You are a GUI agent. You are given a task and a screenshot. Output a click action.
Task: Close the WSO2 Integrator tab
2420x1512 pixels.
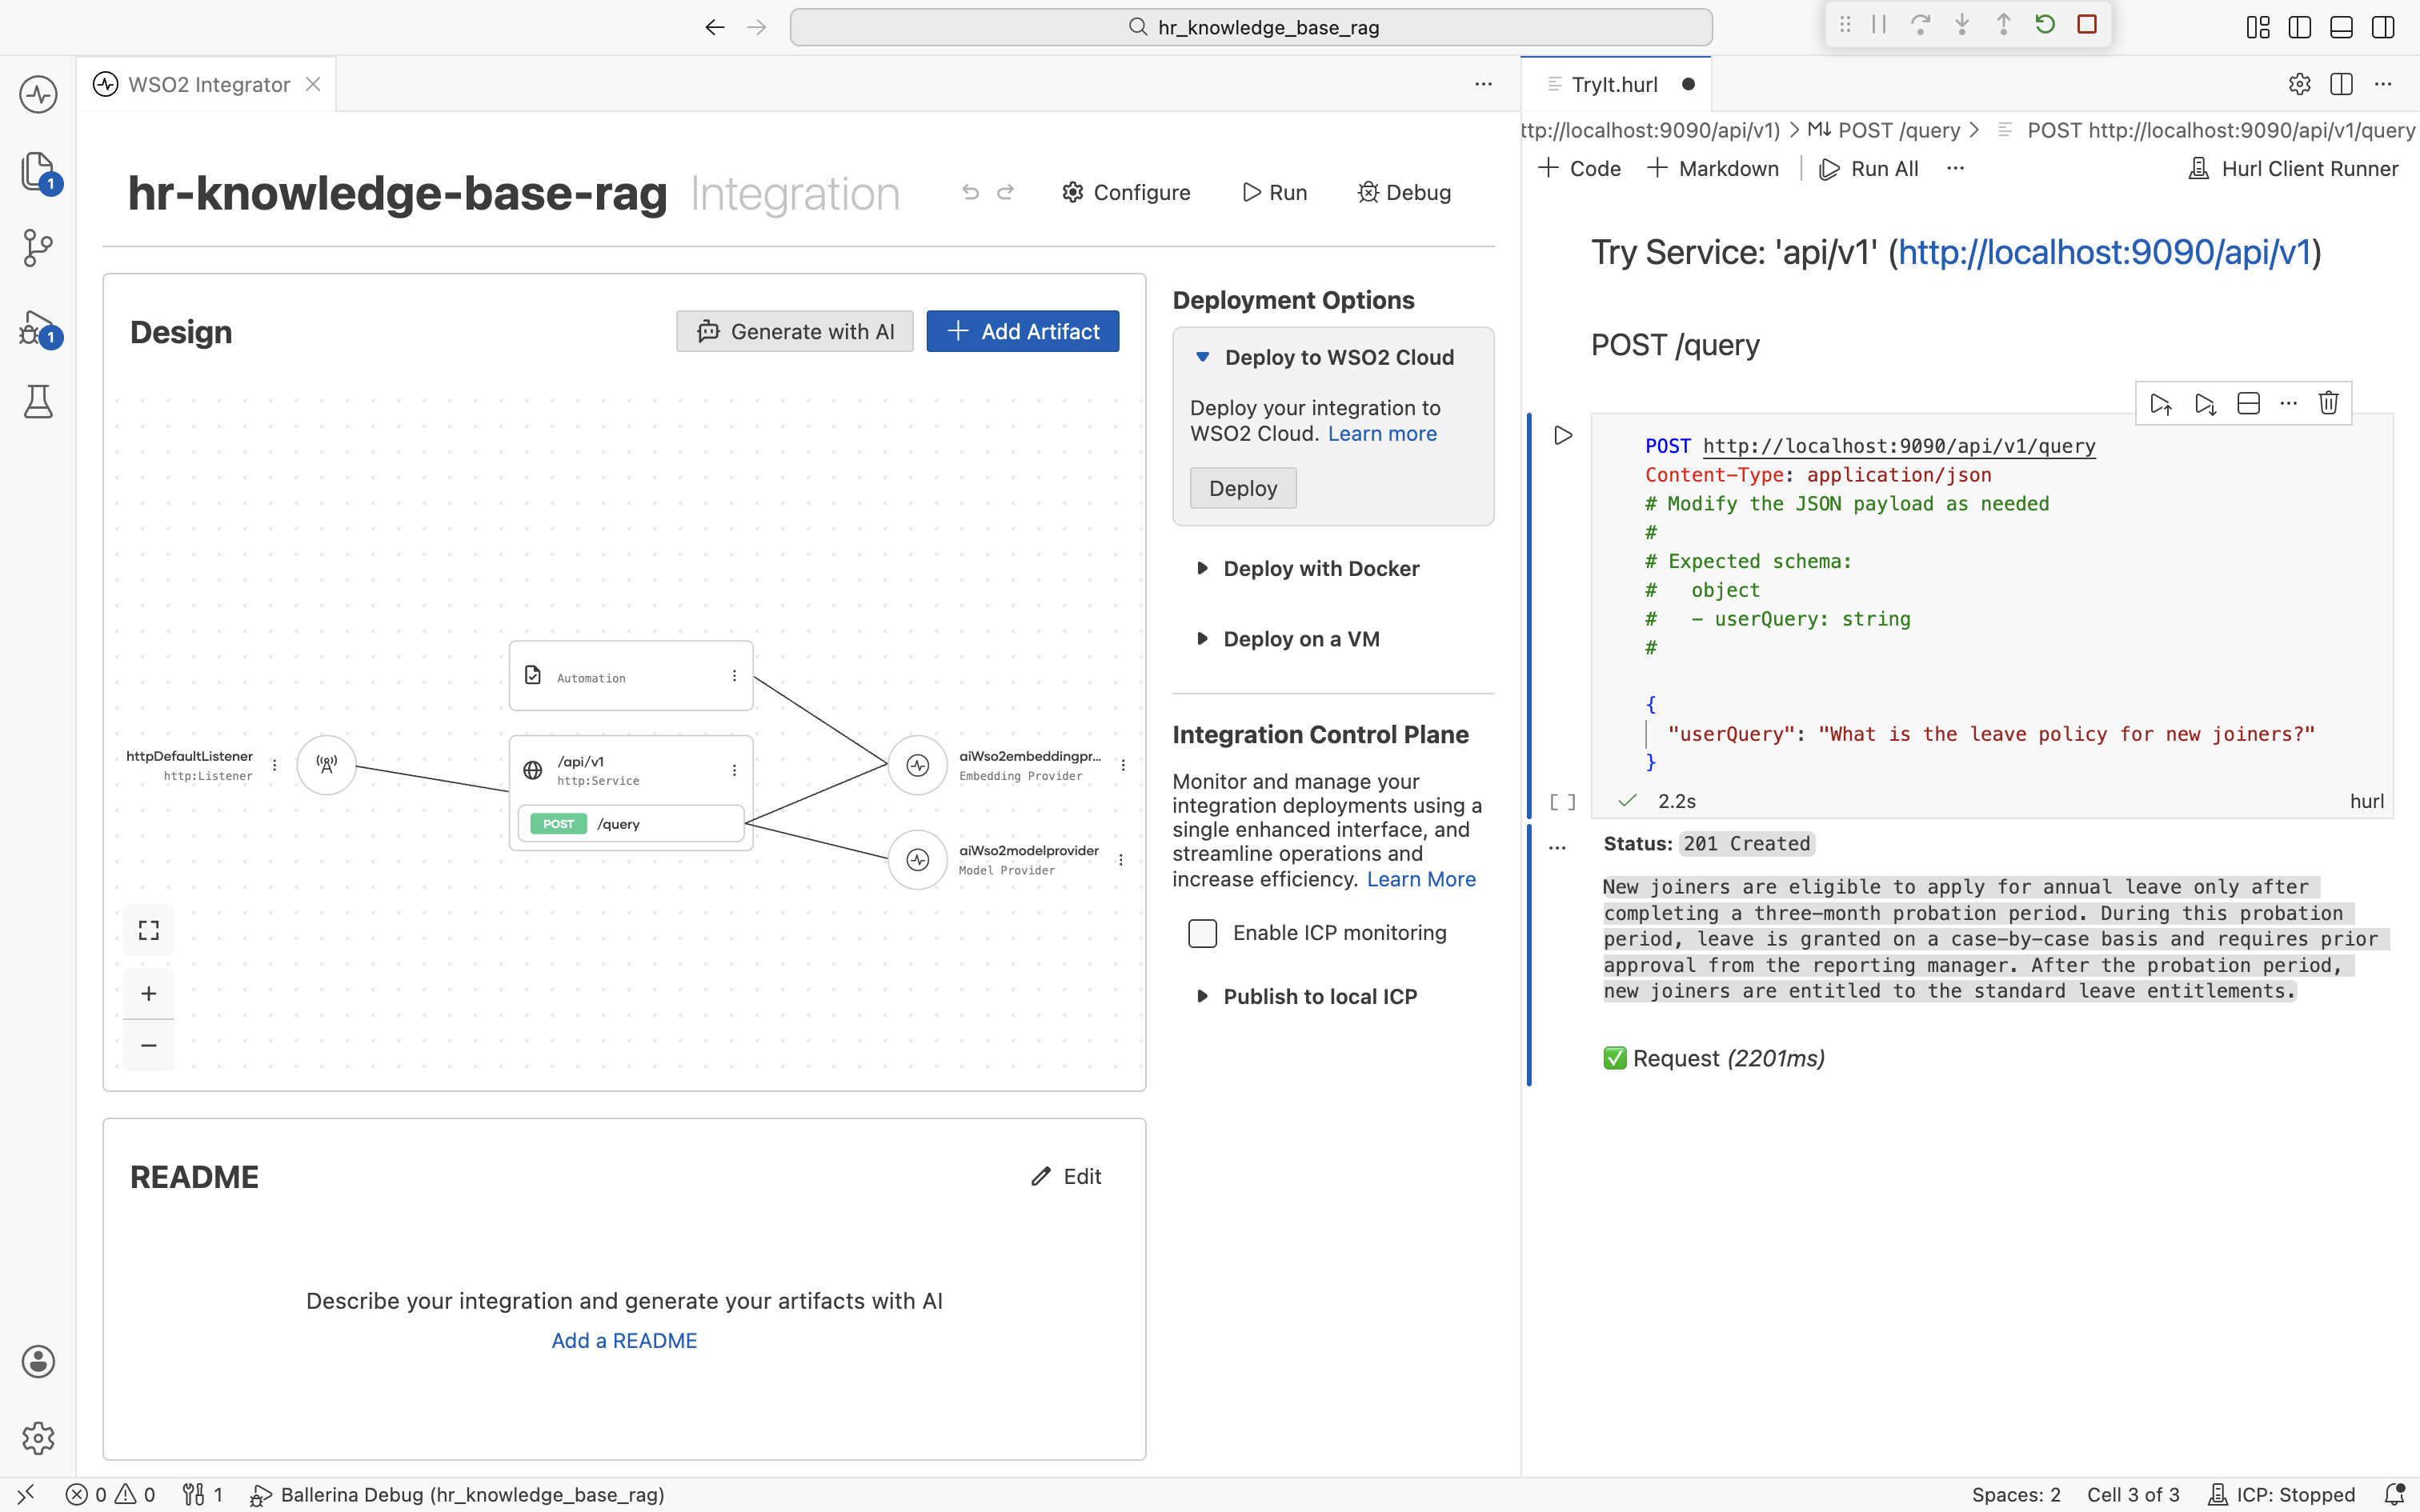pos(313,84)
